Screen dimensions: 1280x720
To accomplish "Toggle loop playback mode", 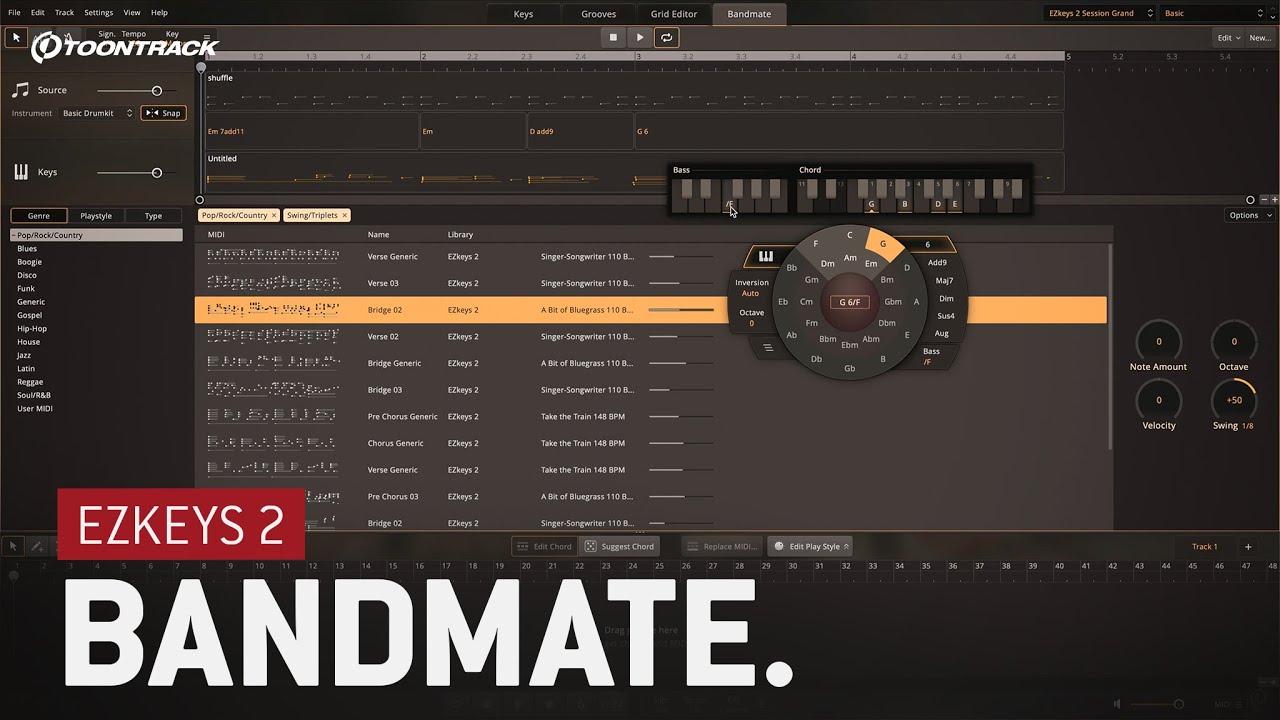I will tap(666, 37).
